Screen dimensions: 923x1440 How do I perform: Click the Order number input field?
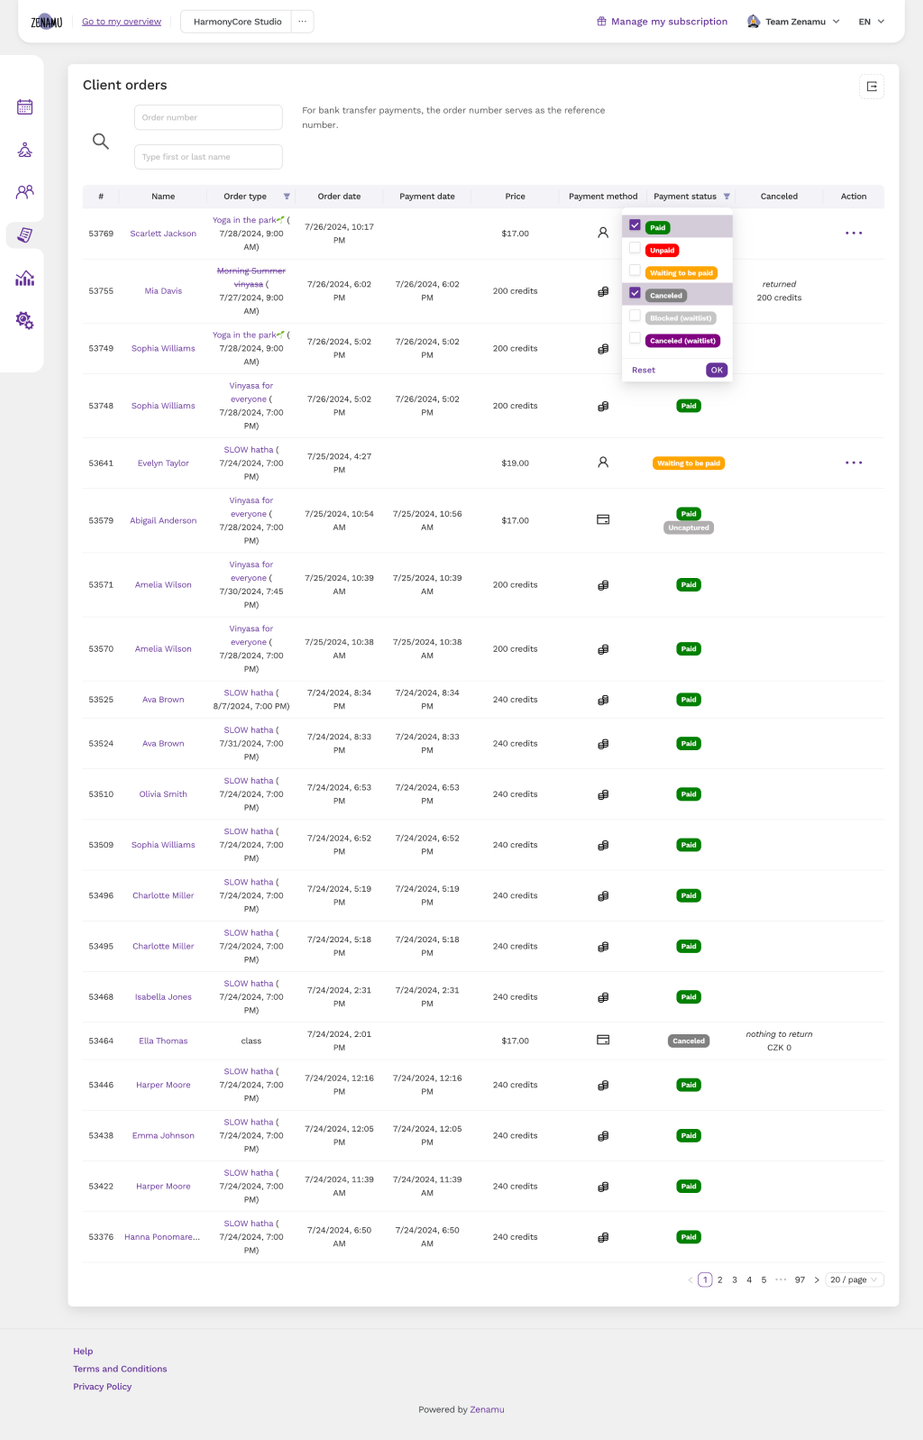coord(208,118)
